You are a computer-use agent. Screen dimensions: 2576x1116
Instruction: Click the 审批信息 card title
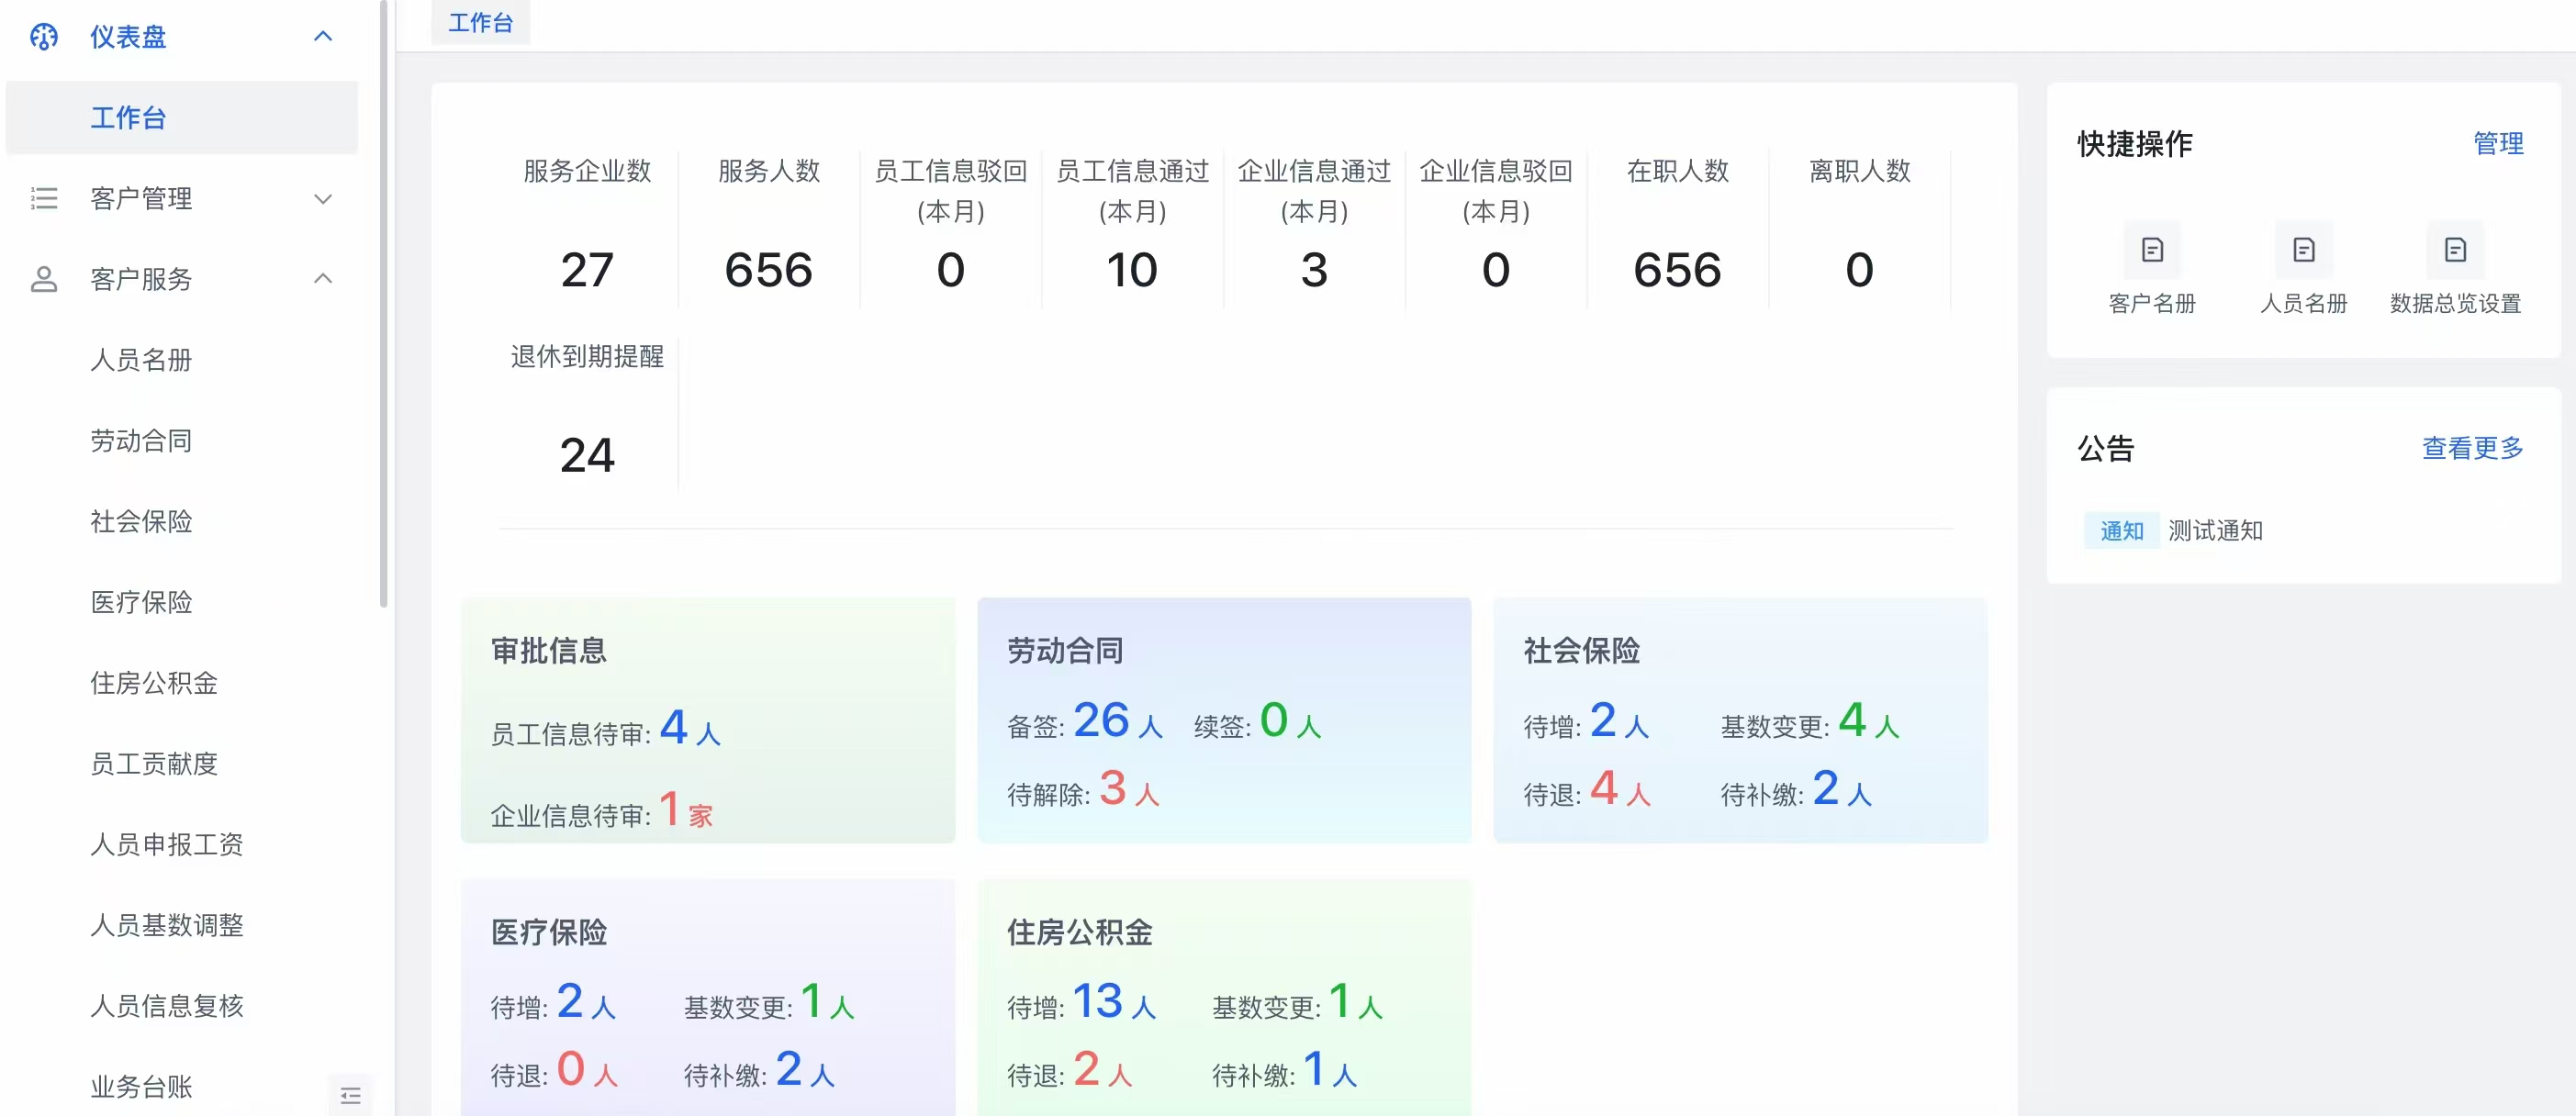[549, 652]
